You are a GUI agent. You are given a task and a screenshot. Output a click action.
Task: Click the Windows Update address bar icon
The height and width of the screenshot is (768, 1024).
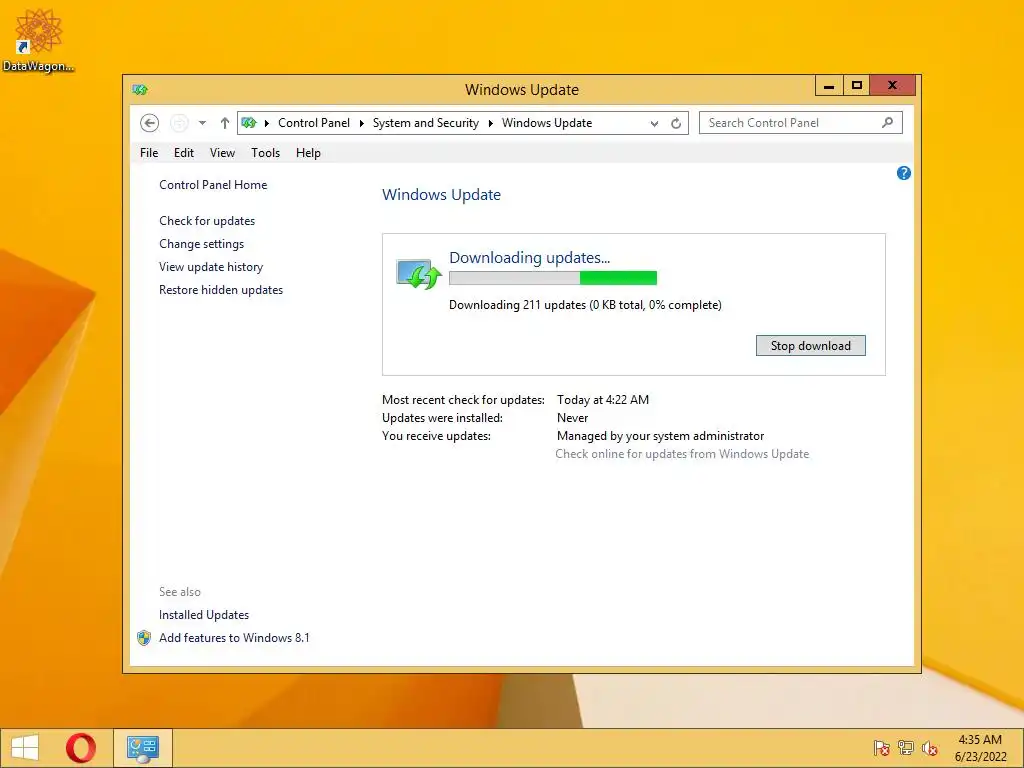(x=249, y=123)
